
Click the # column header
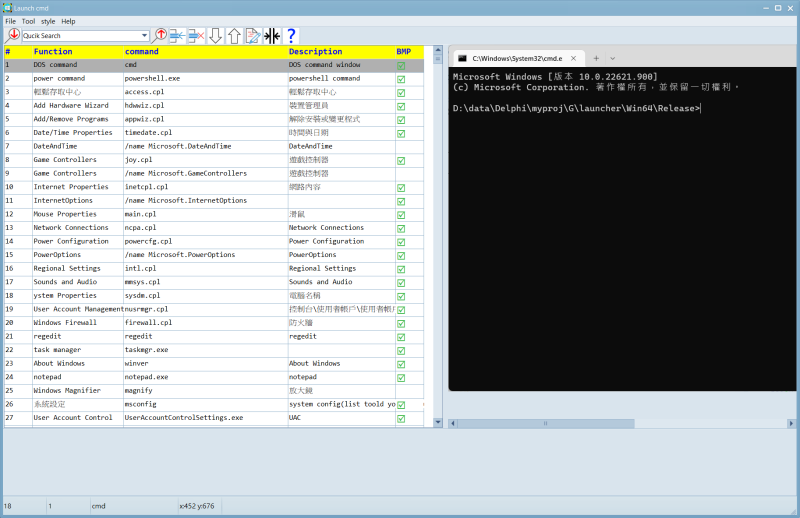(x=18, y=52)
